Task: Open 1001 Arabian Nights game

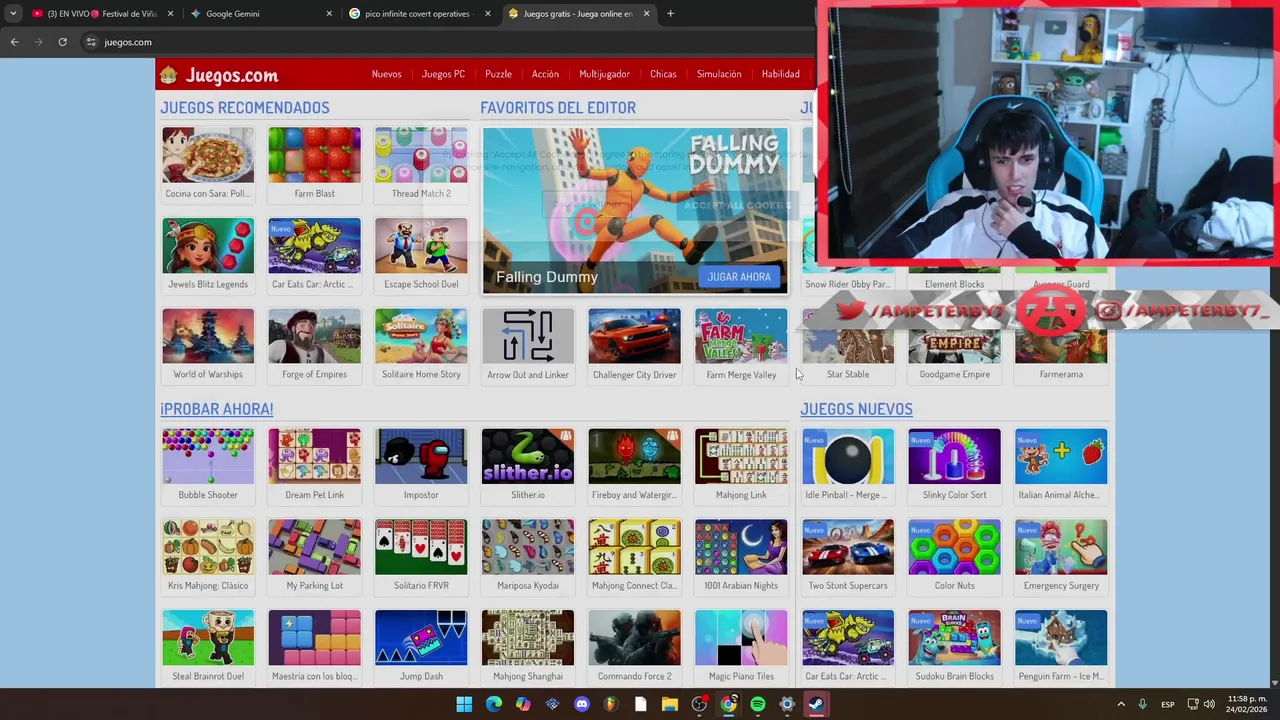Action: [741, 556]
